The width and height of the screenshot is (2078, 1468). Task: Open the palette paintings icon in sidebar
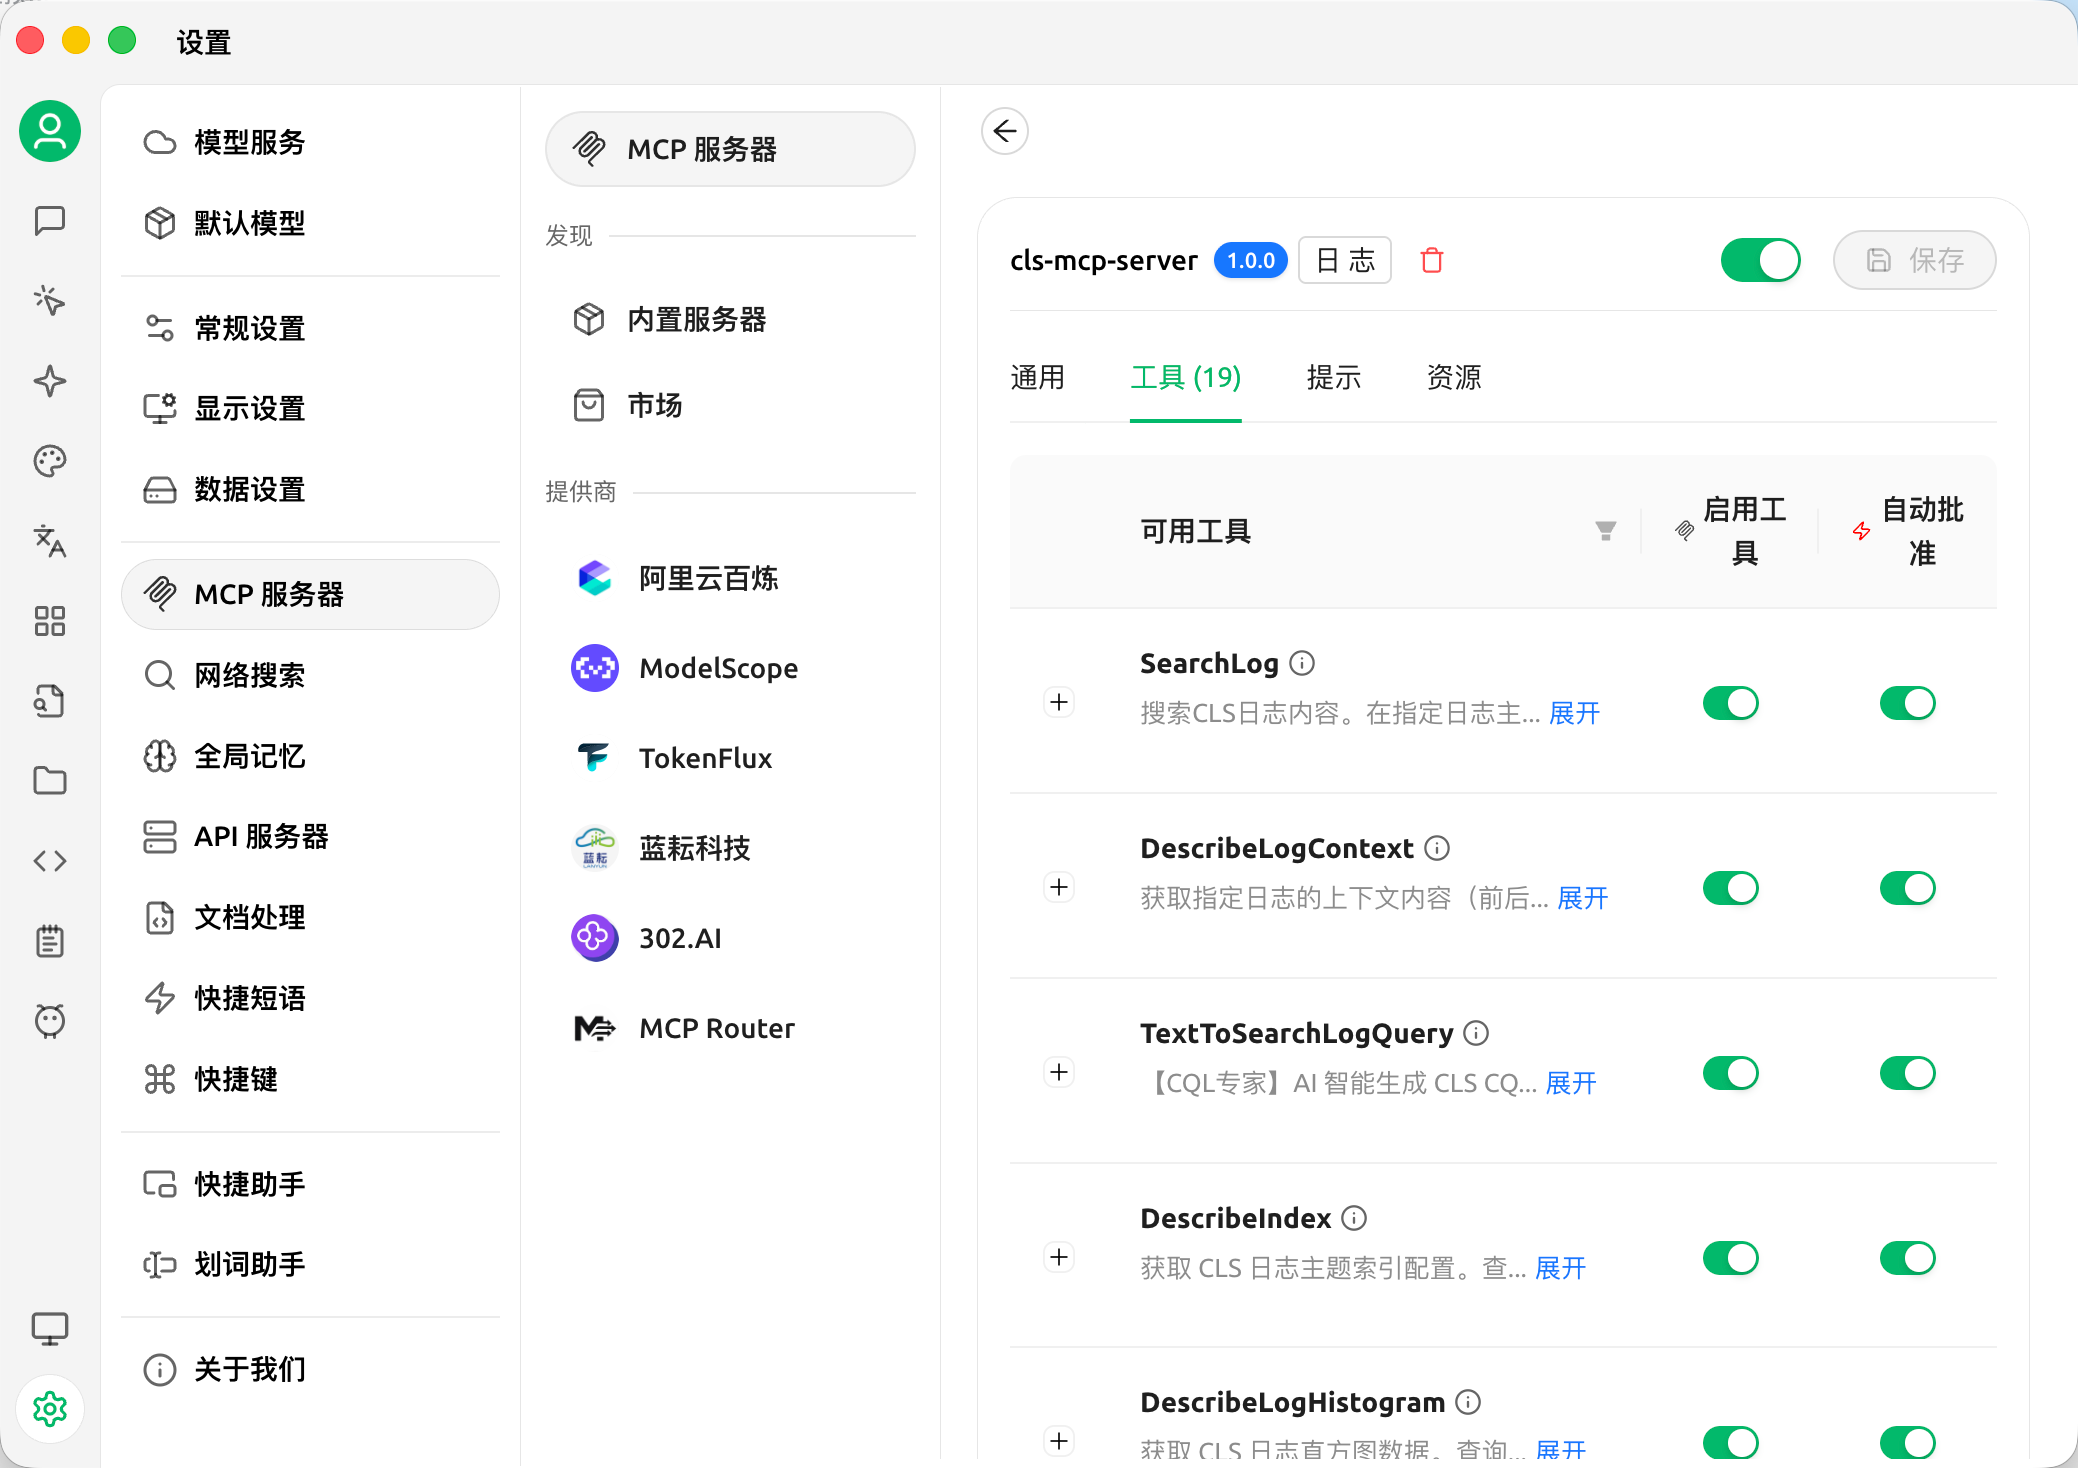[50, 461]
